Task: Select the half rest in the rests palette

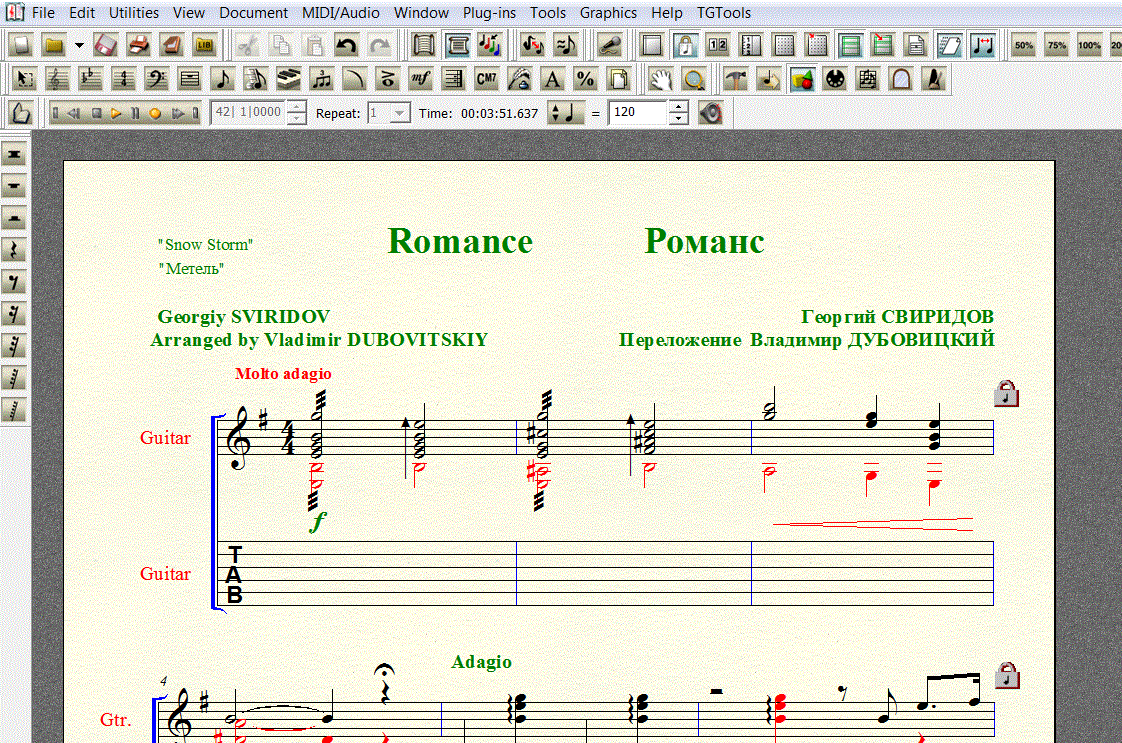Action: pos(14,218)
